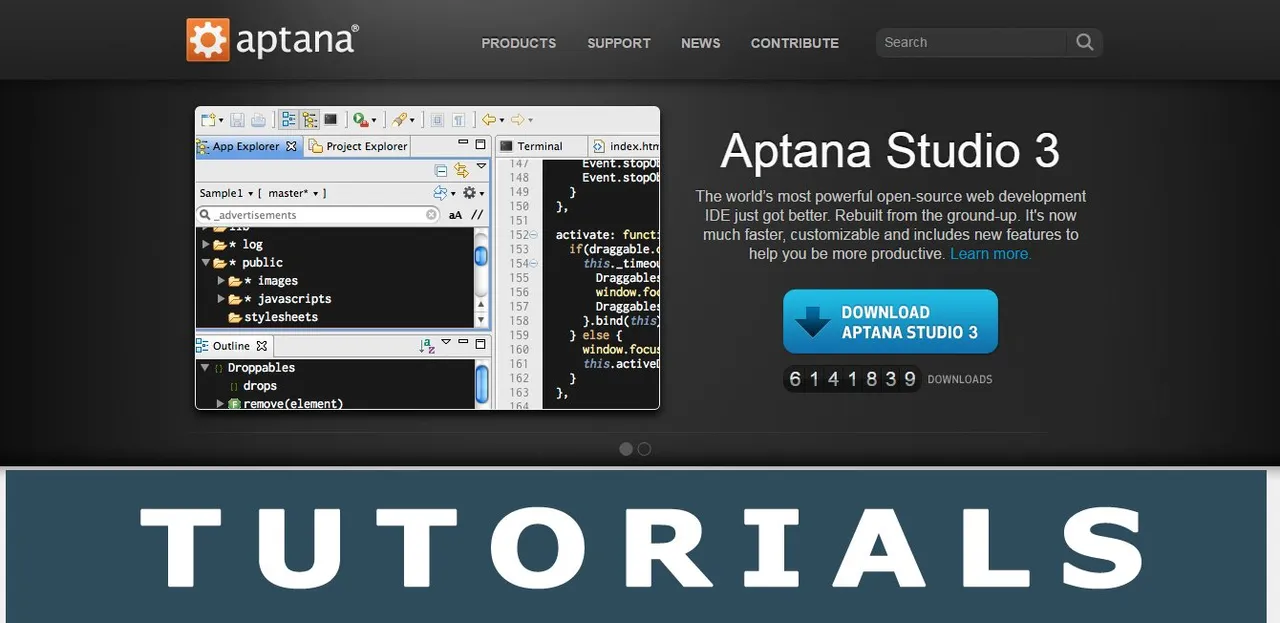1280x623 pixels.
Task: Switch to the index.htm editor tab
Action: [x=624, y=146]
